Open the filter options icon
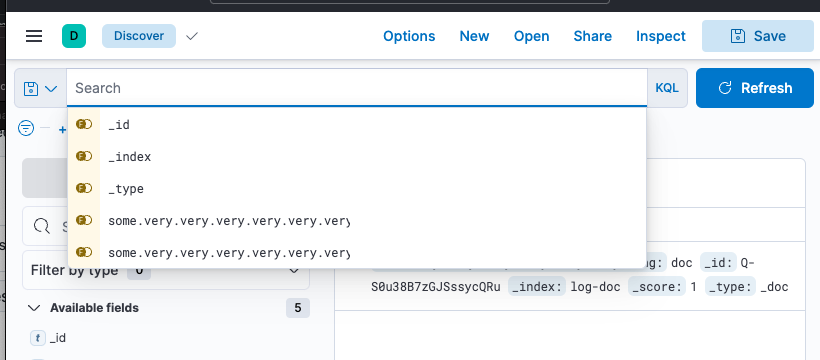The height and width of the screenshot is (360, 820). [26, 128]
